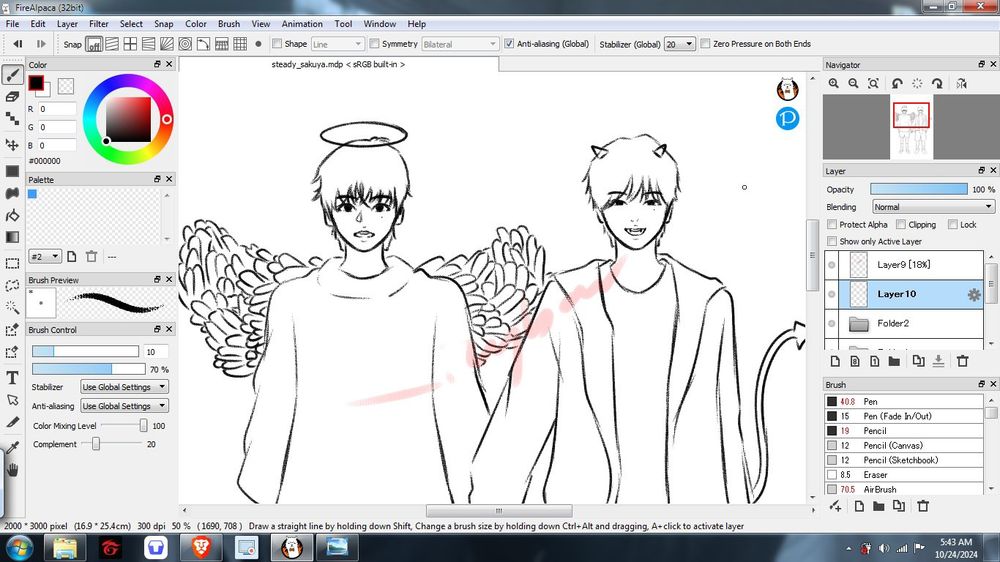Open Brush Control Anti-aliasing dropdown
1000x562 pixels.
click(x=124, y=406)
